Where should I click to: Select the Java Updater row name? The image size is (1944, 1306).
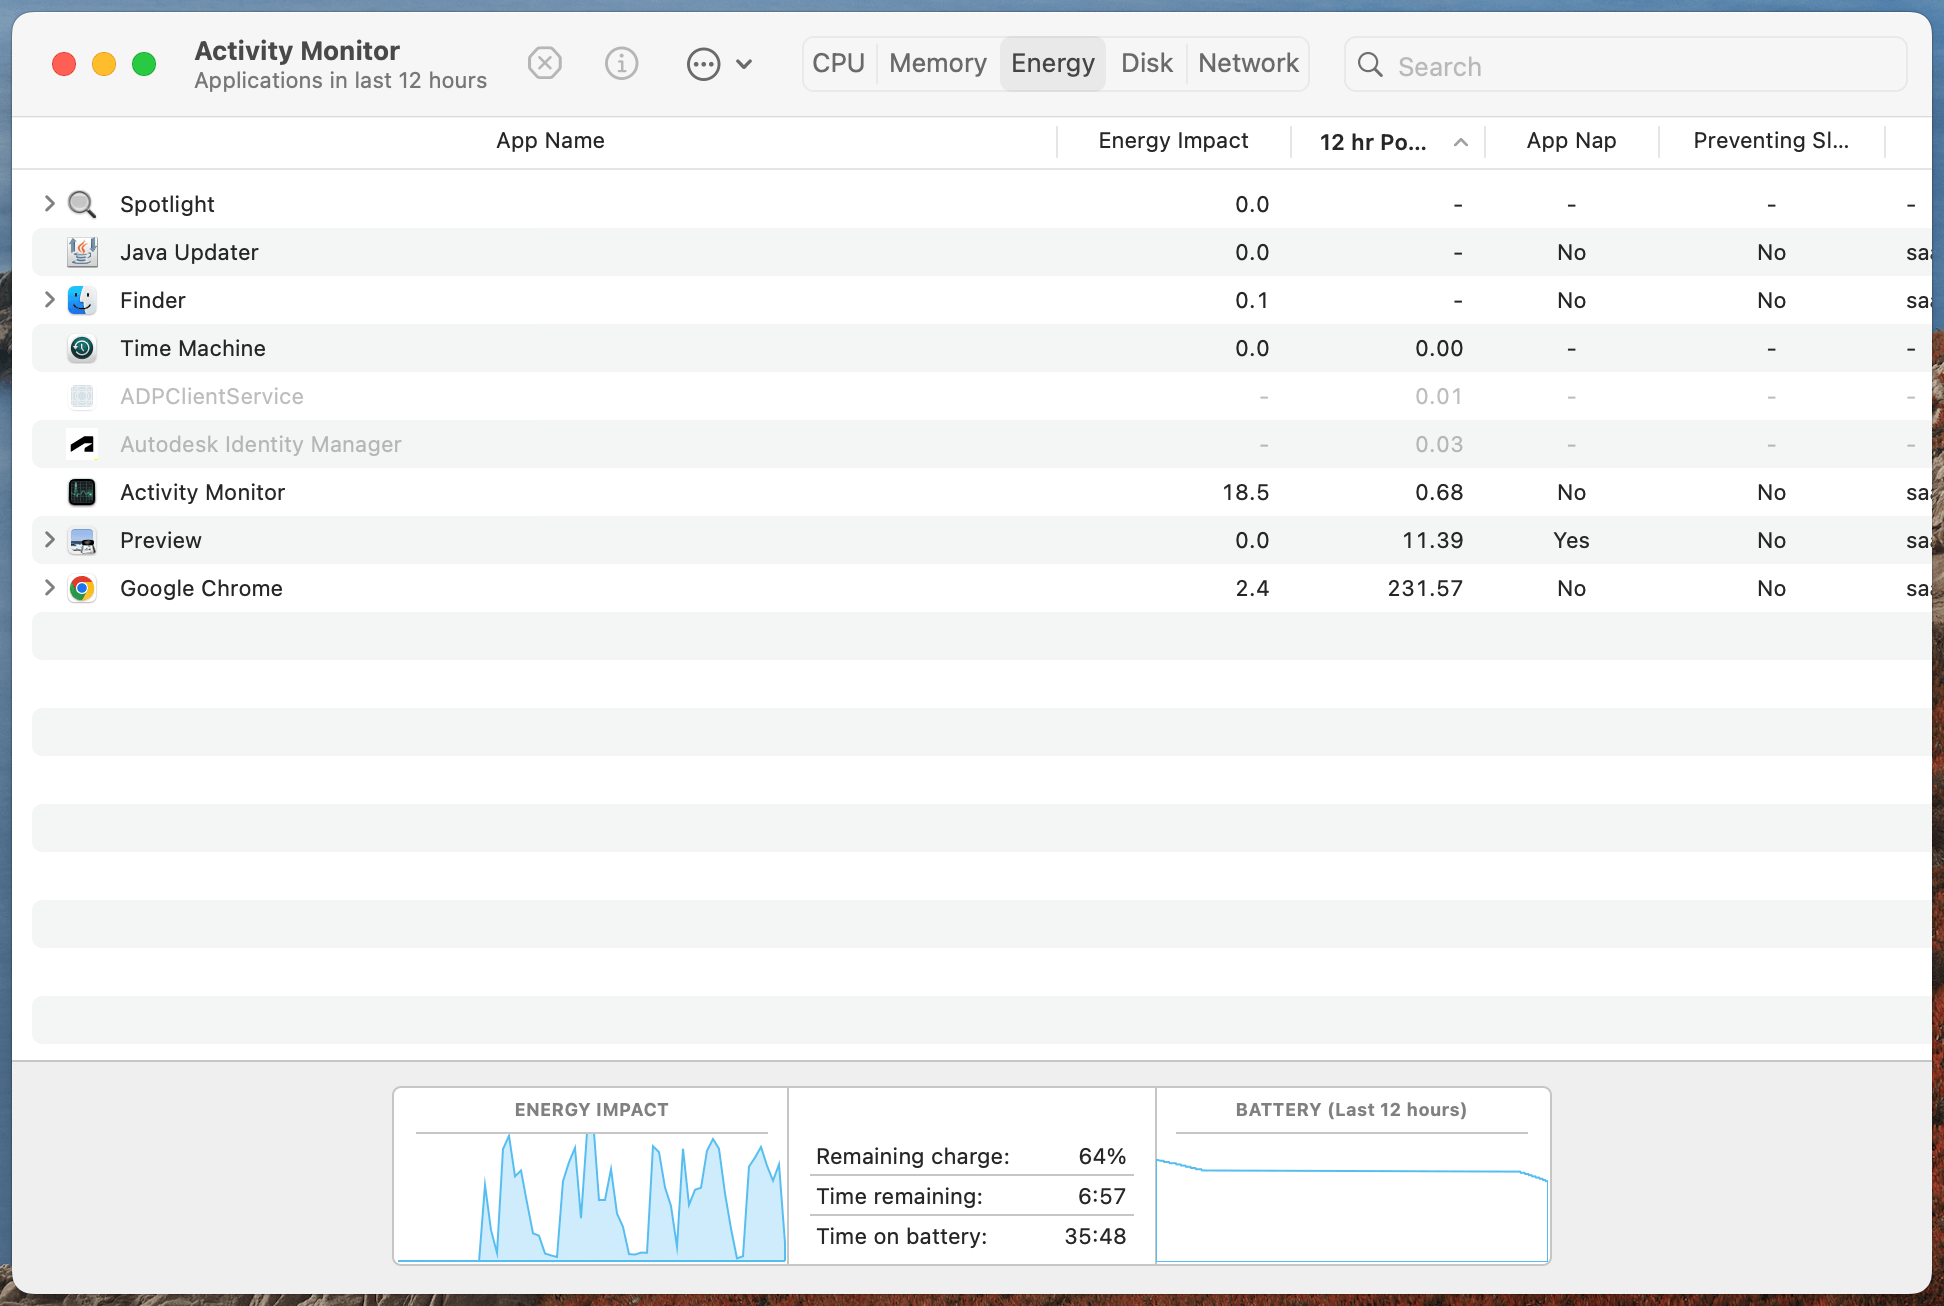pyautogui.click(x=189, y=252)
